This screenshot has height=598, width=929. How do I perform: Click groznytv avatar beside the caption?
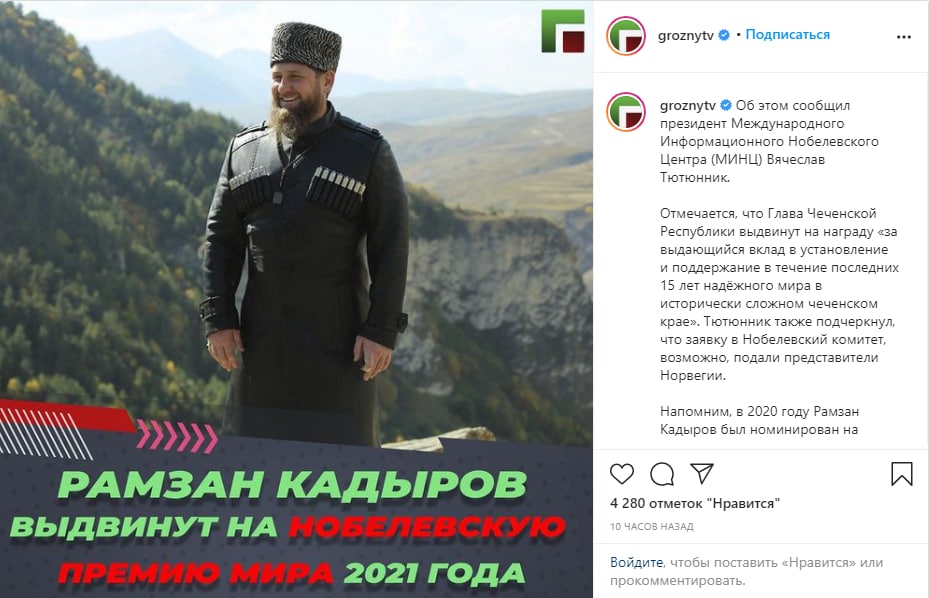[x=626, y=111]
